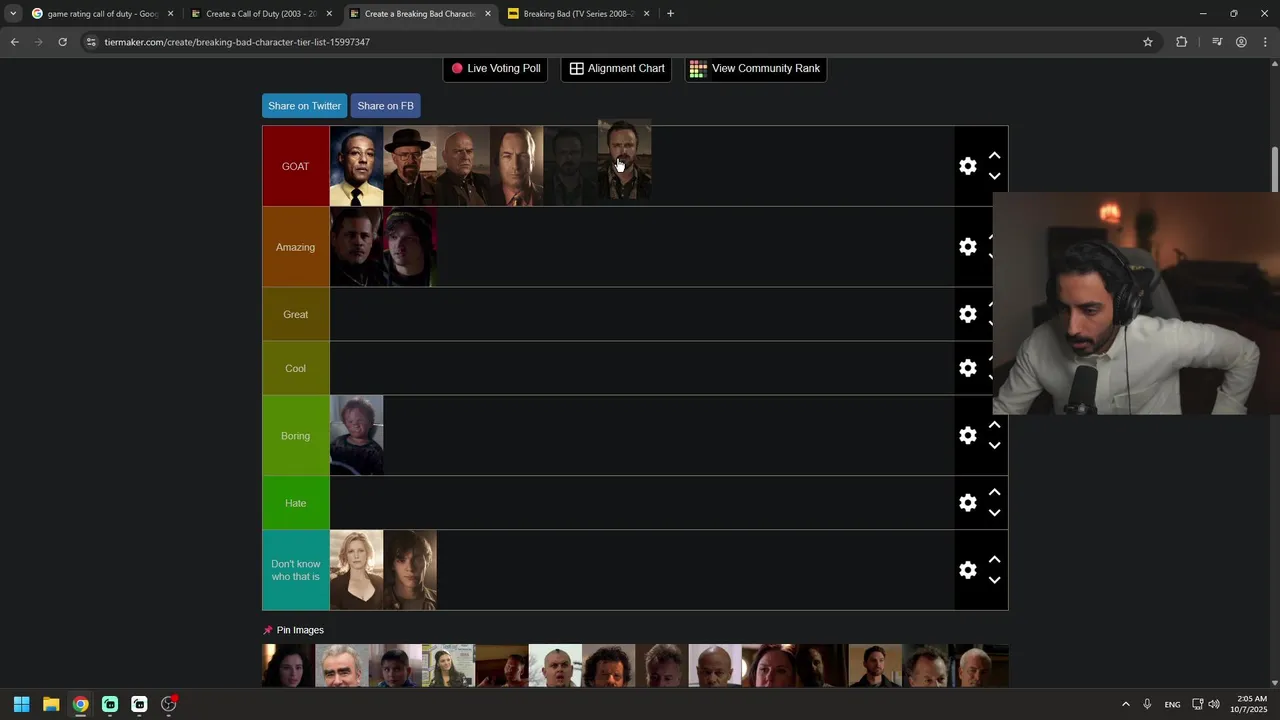1280x720 pixels.
Task: Click the Great tier label
Action: [x=295, y=314]
